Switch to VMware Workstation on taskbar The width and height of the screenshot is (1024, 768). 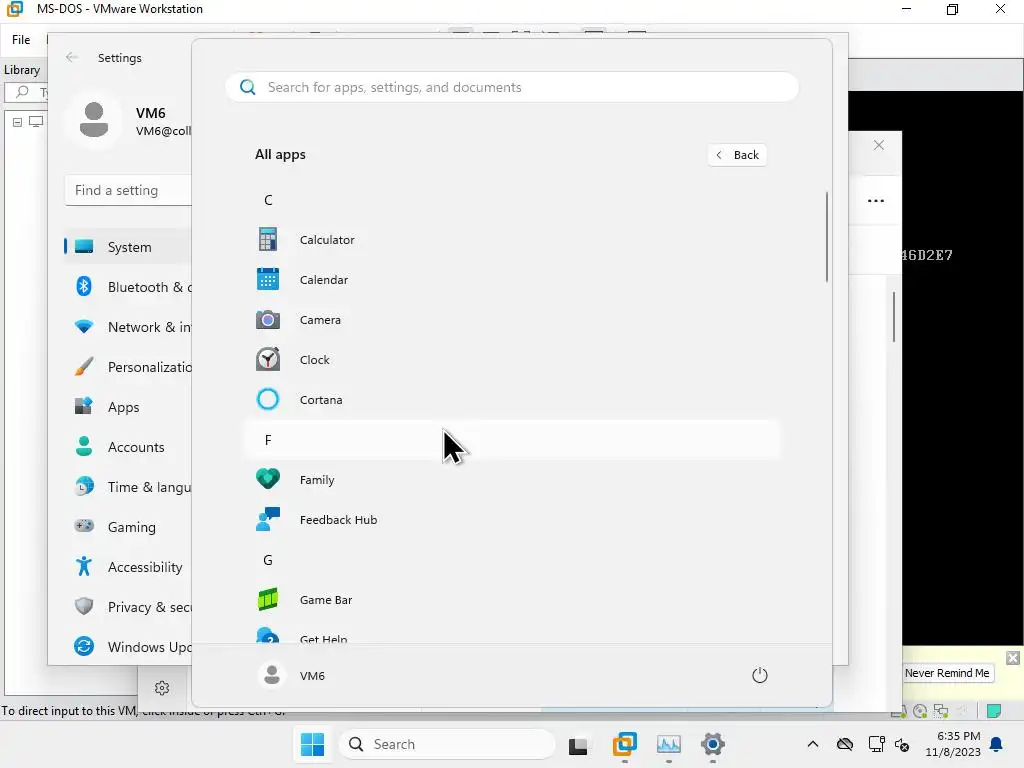click(625, 744)
